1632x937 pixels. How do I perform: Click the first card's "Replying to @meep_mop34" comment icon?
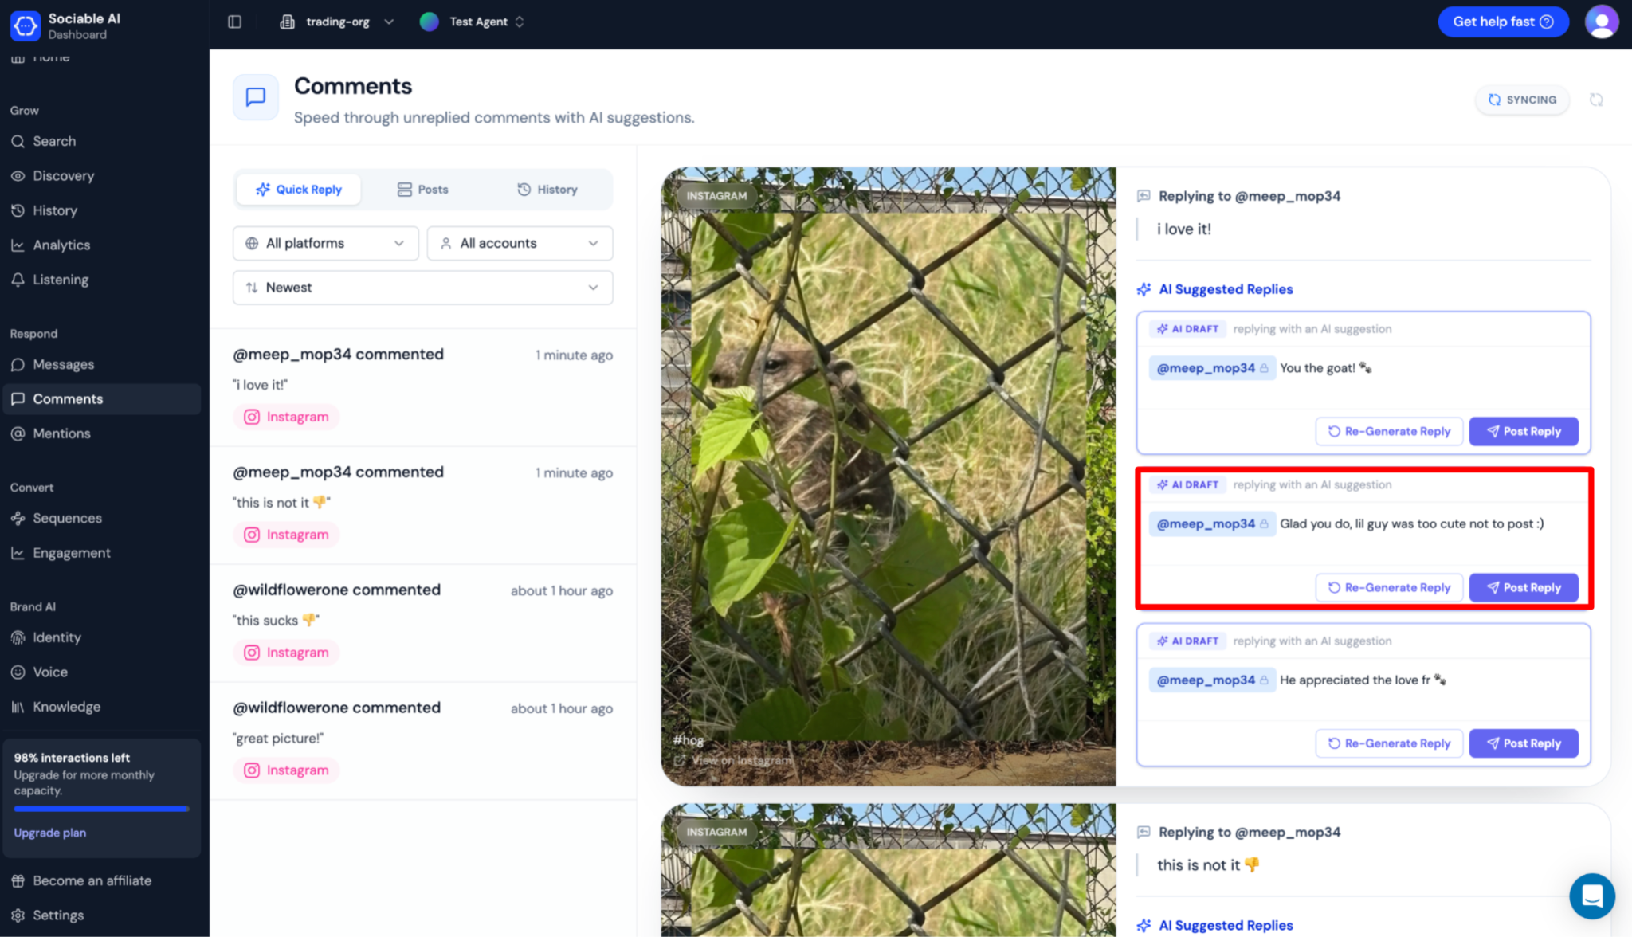point(1144,196)
